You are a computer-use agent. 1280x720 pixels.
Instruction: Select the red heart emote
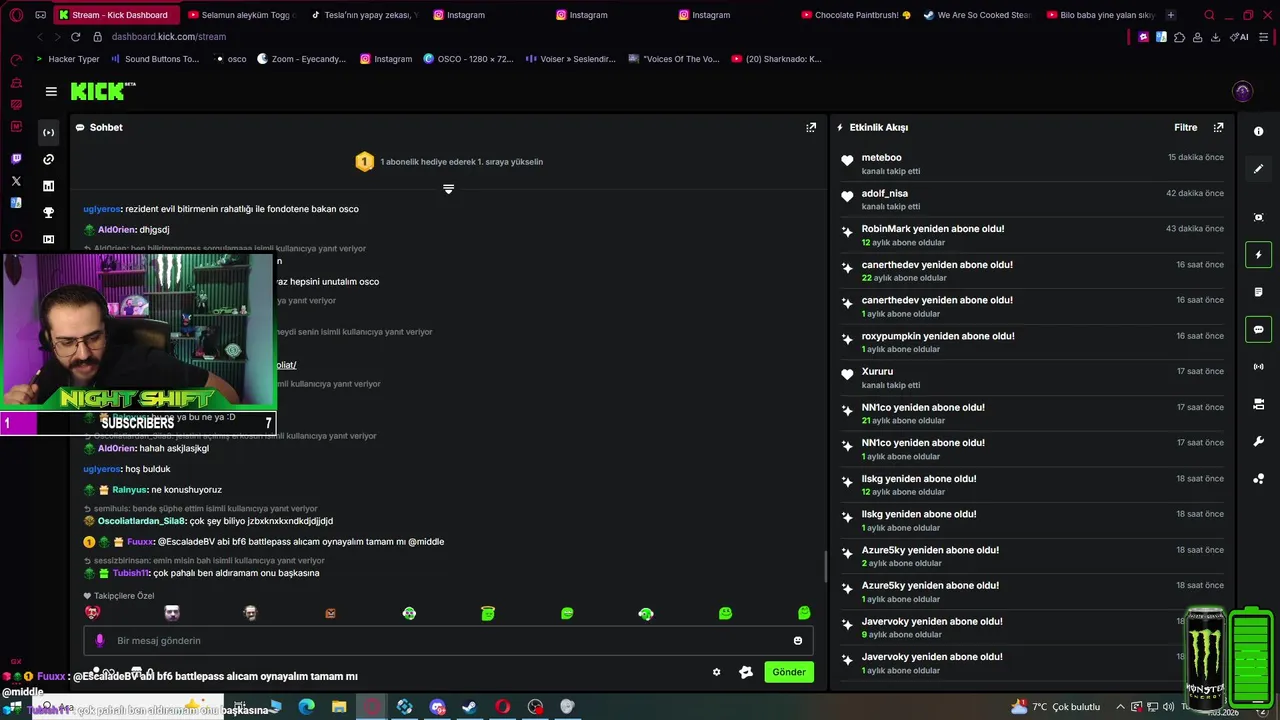pyautogui.click(x=92, y=613)
